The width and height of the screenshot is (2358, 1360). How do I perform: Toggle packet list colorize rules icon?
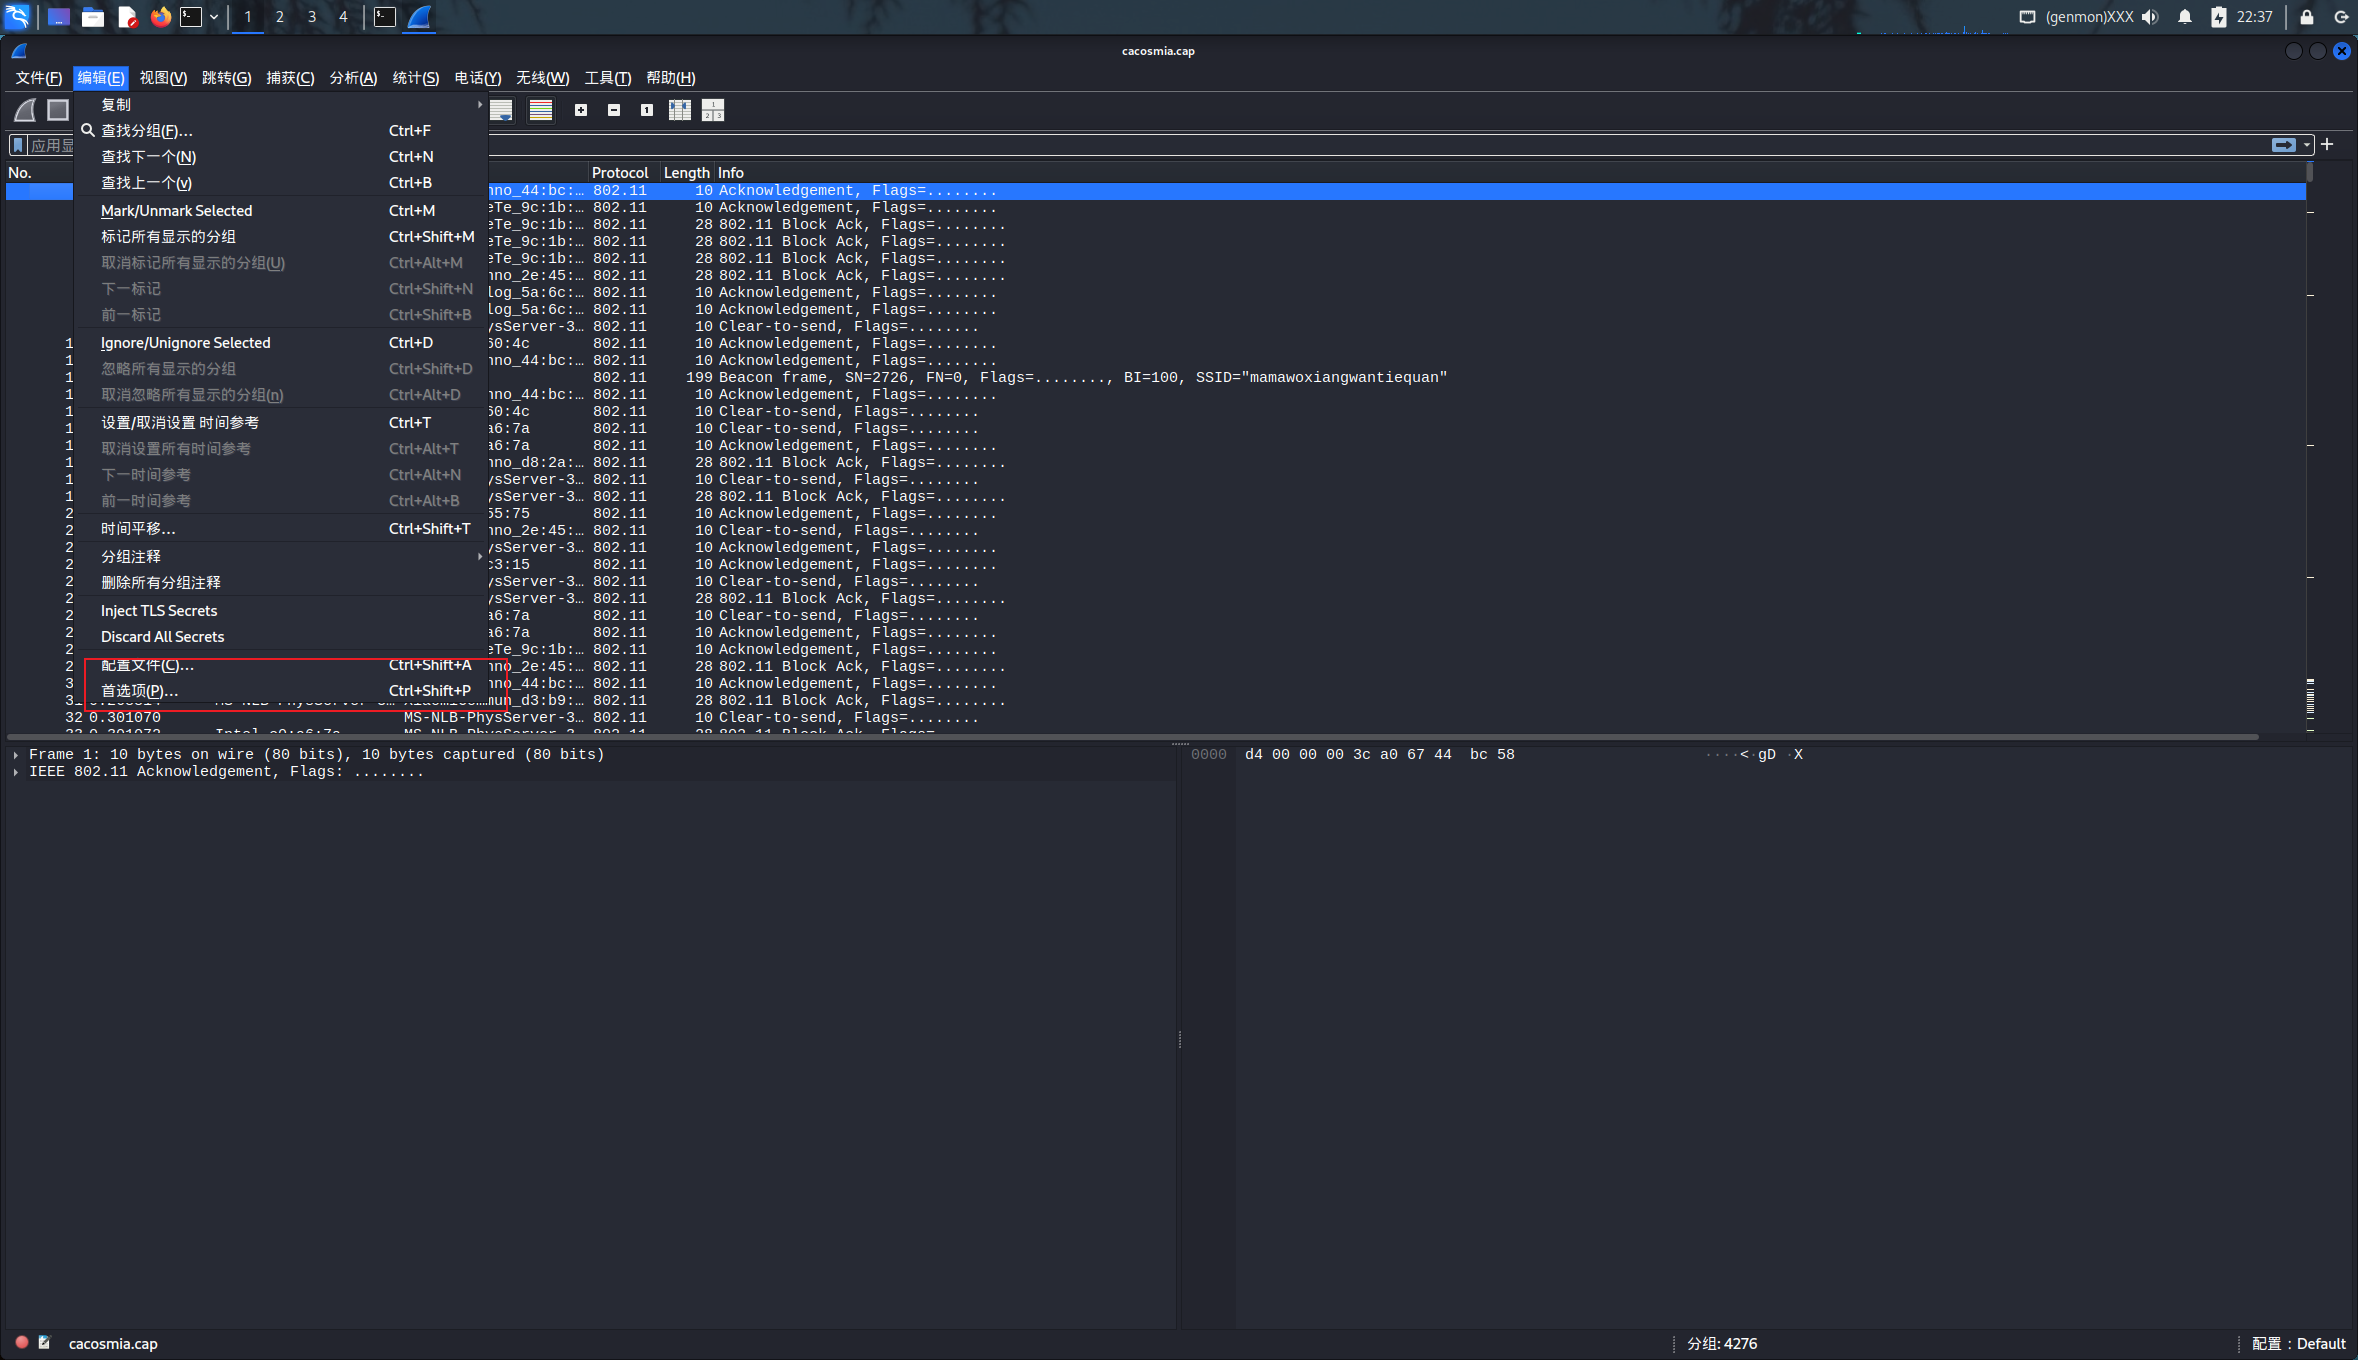541,110
